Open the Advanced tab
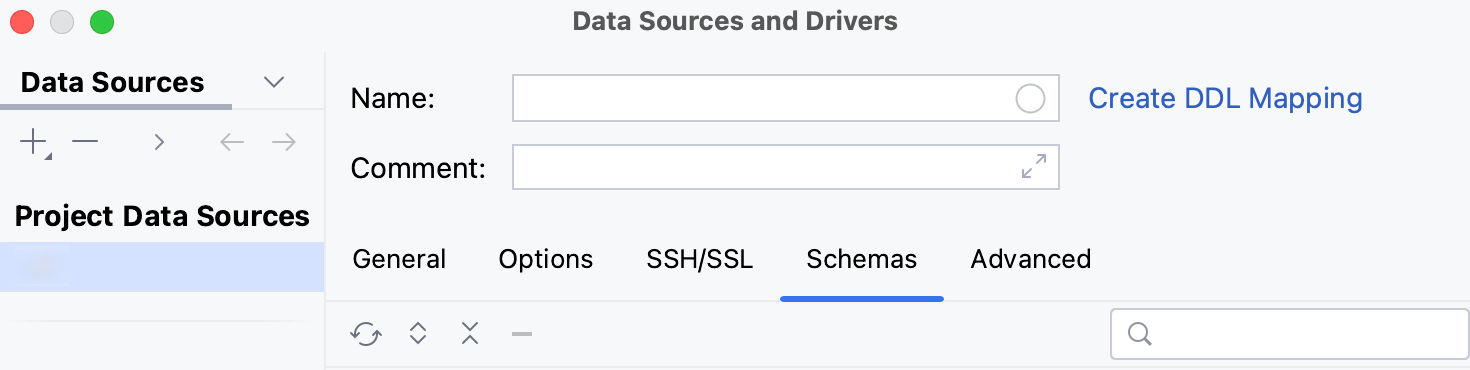The width and height of the screenshot is (1470, 370). 1031,260
